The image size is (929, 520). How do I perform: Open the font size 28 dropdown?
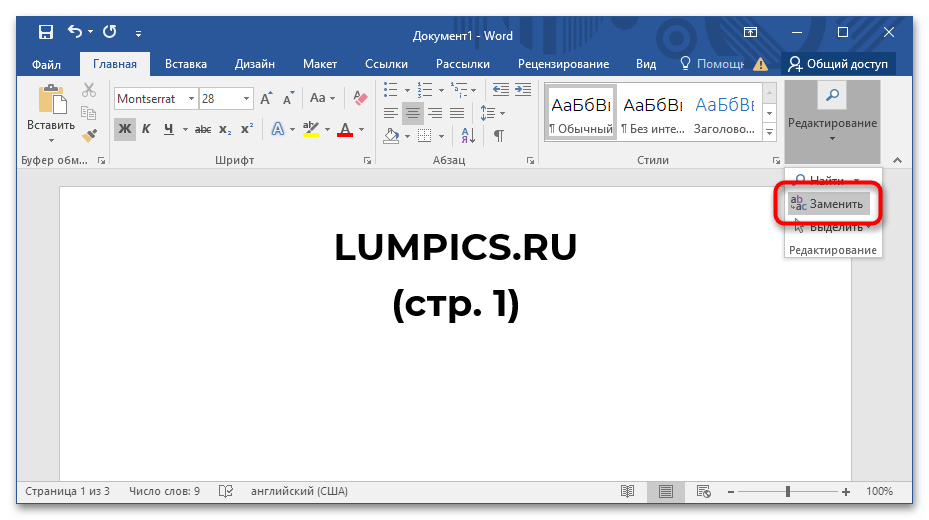[246, 99]
